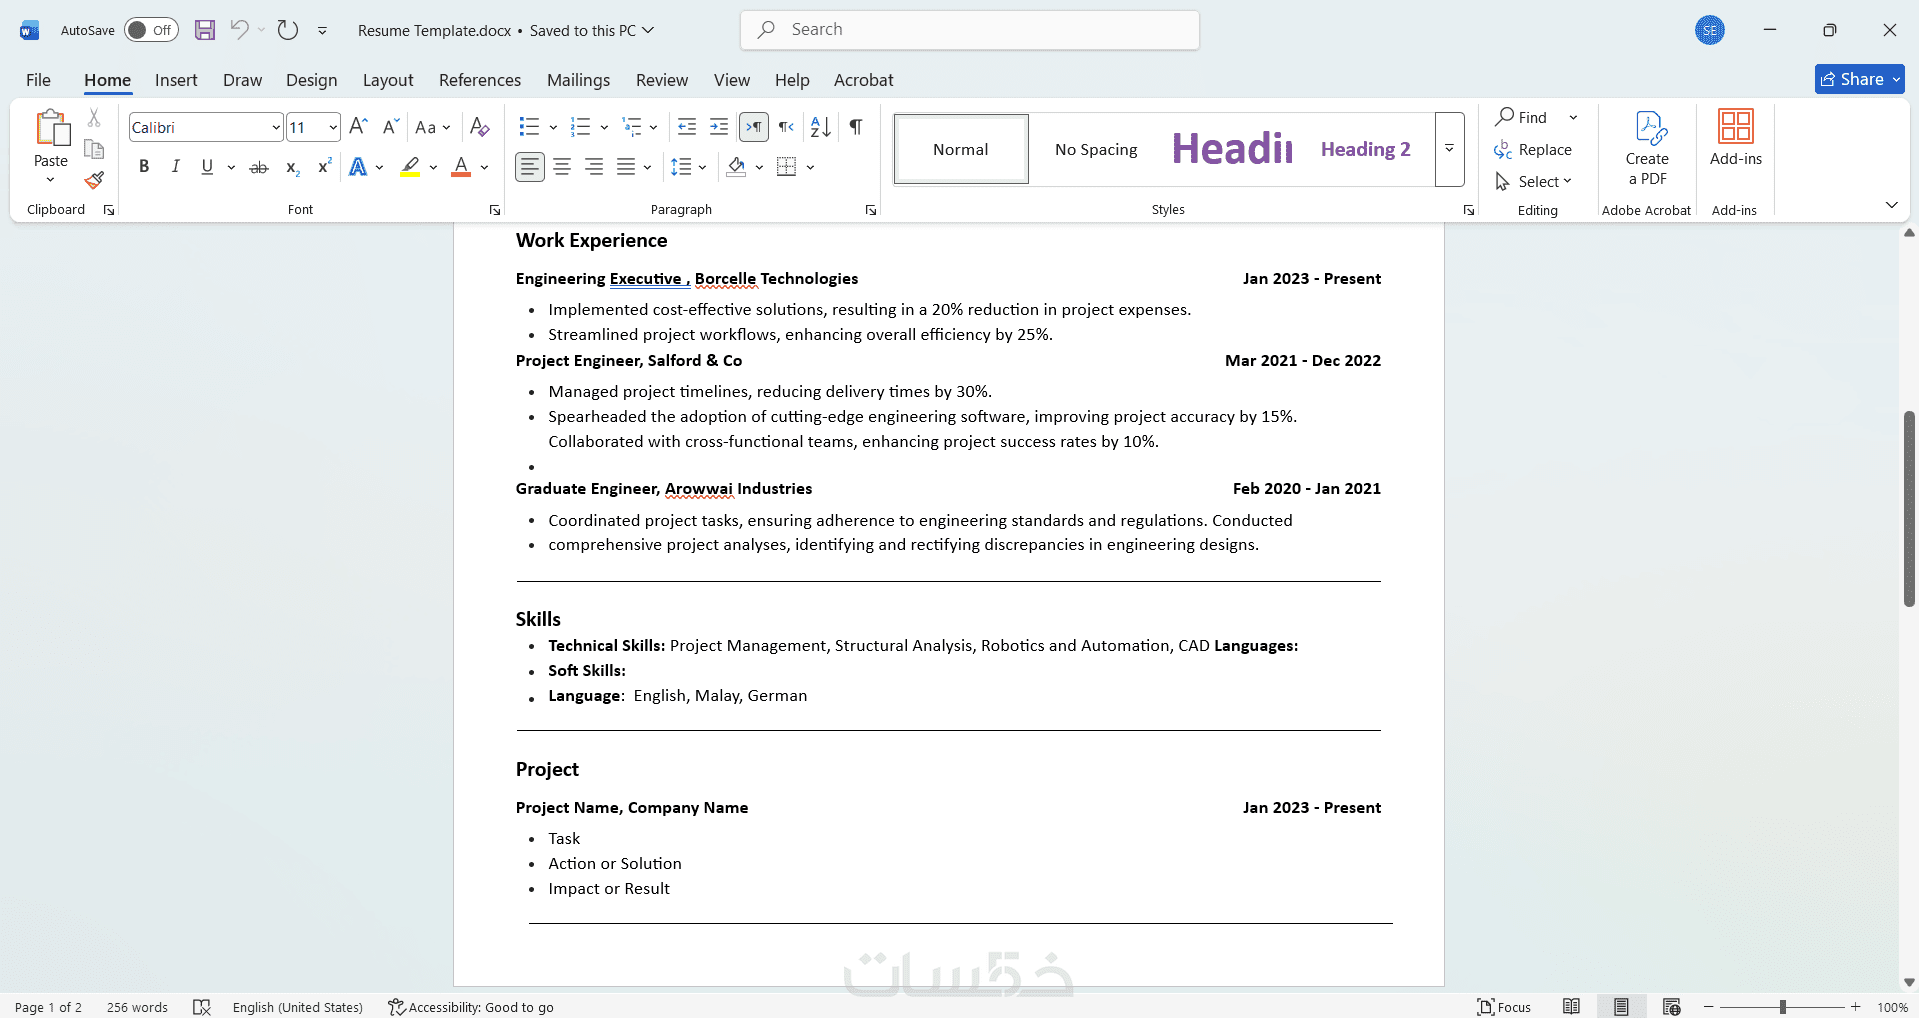Open the File menu
The width and height of the screenshot is (1919, 1018).
point(38,80)
